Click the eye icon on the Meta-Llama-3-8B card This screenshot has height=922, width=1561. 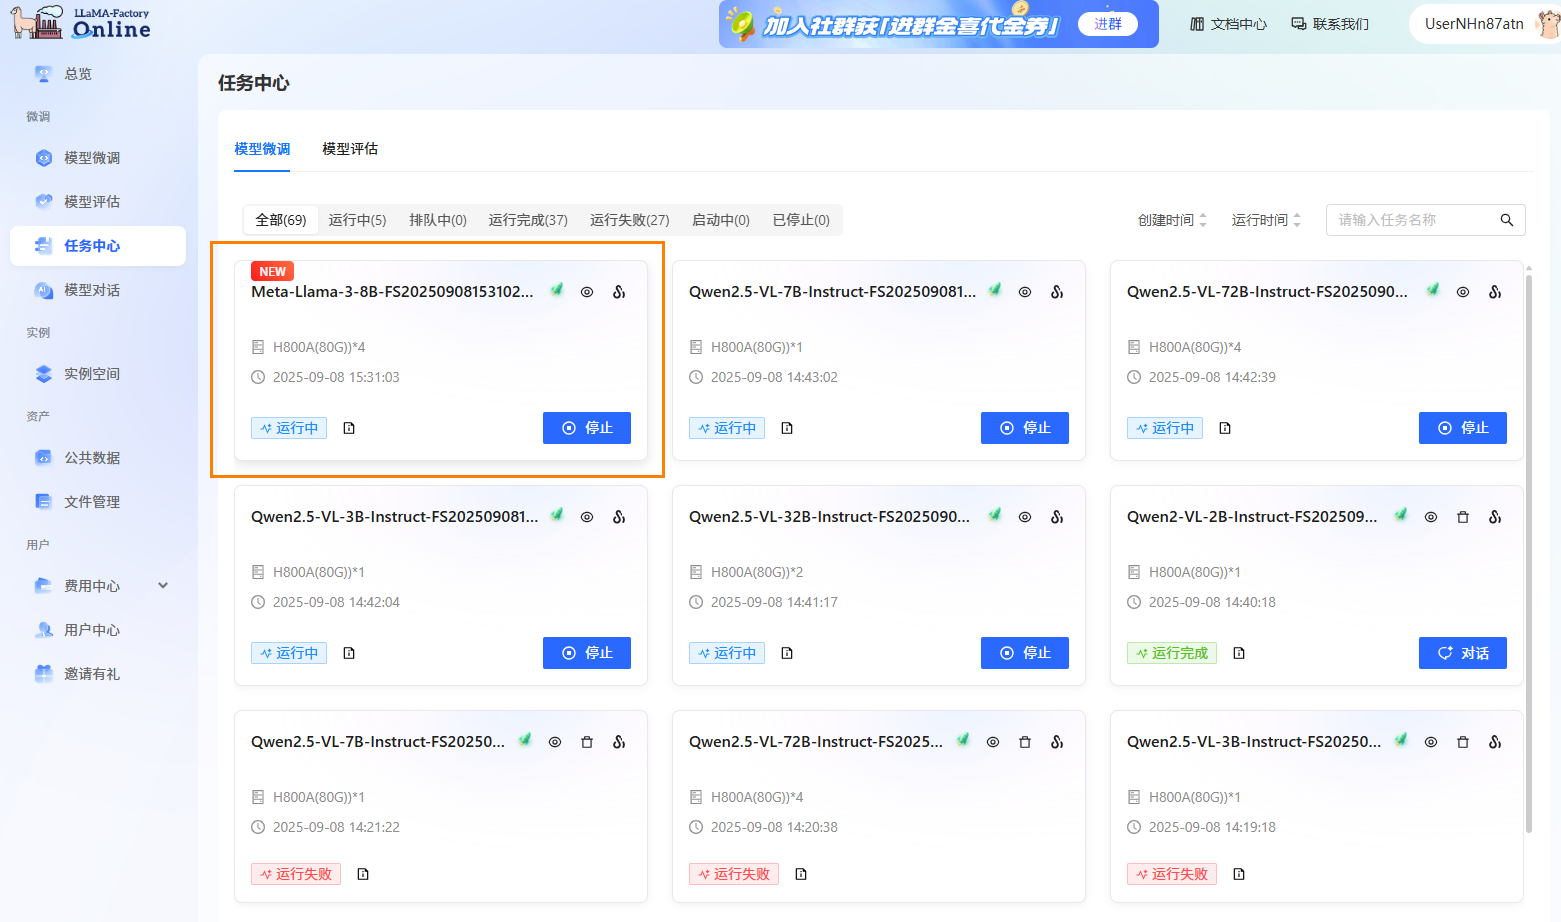(x=587, y=292)
